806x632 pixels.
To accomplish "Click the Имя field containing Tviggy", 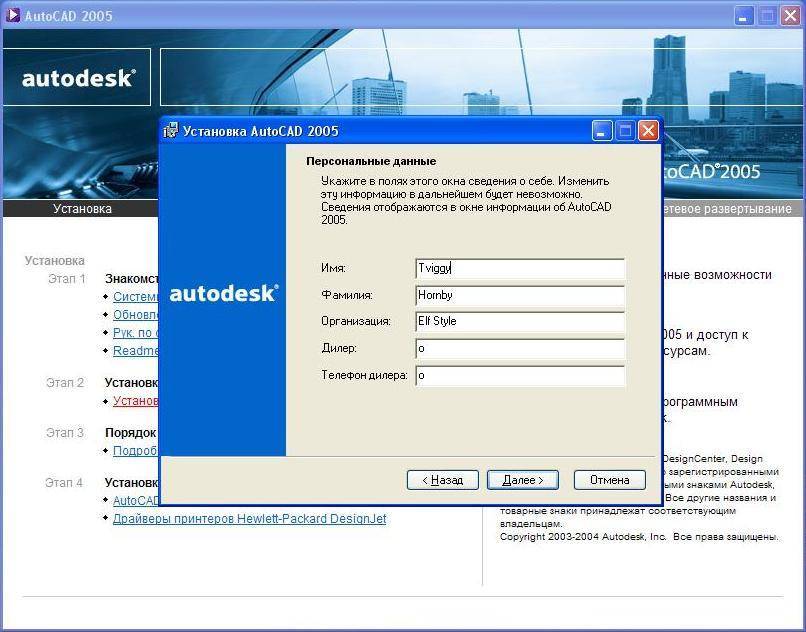I will point(520,268).
